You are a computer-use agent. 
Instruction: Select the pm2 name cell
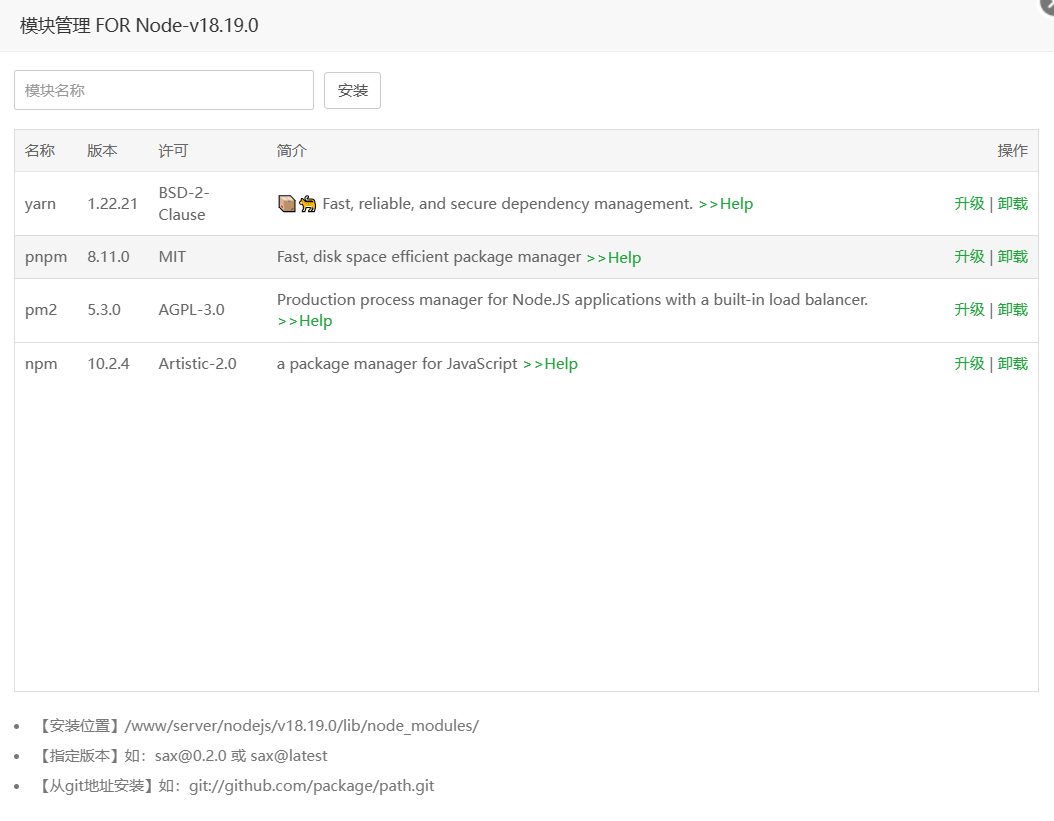[x=41, y=310]
